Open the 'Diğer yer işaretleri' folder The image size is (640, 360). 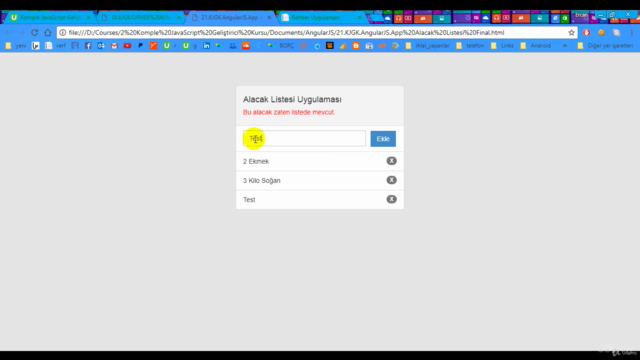pyautogui.click(x=606, y=46)
